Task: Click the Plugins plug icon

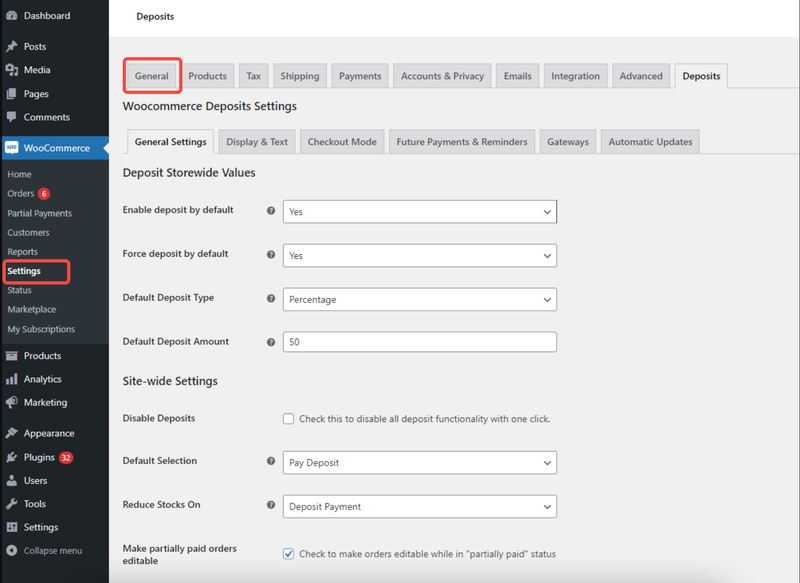Action: (12, 458)
